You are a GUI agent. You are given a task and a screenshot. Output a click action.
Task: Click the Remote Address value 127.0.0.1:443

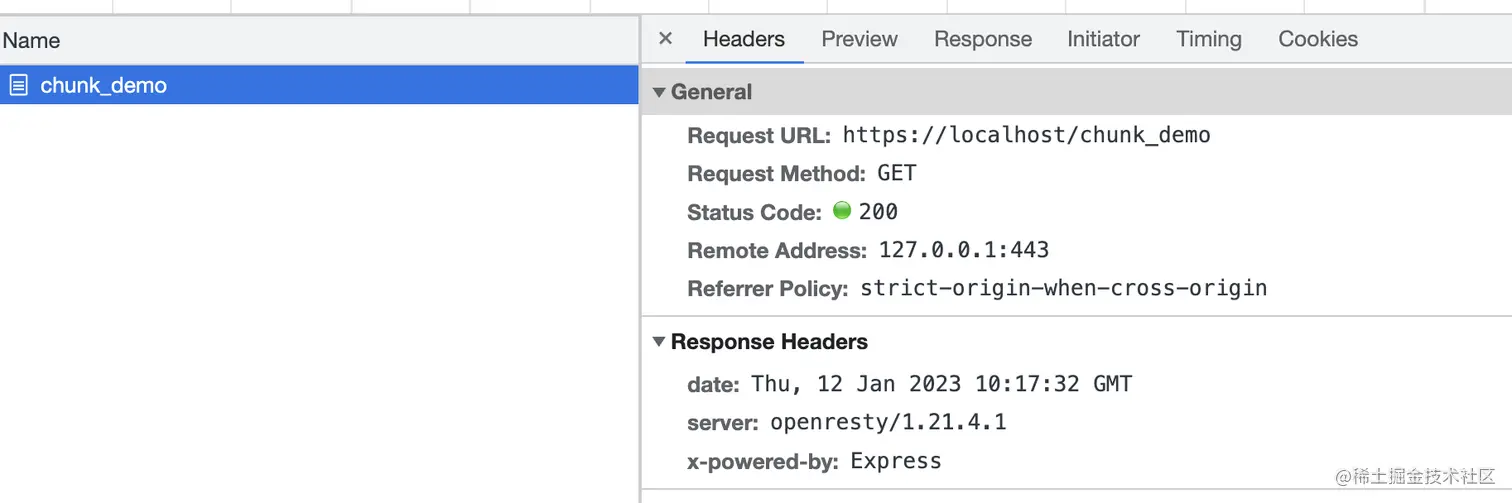pyautogui.click(x=963, y=250)
